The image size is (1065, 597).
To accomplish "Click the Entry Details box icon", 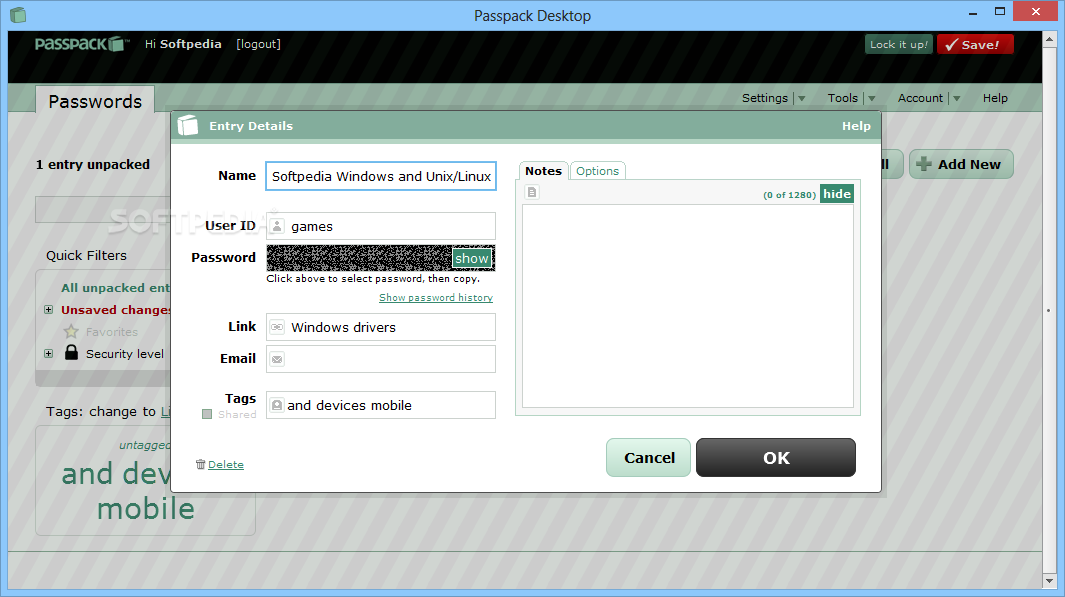I will pyautogui.click(x=188, y=125).
